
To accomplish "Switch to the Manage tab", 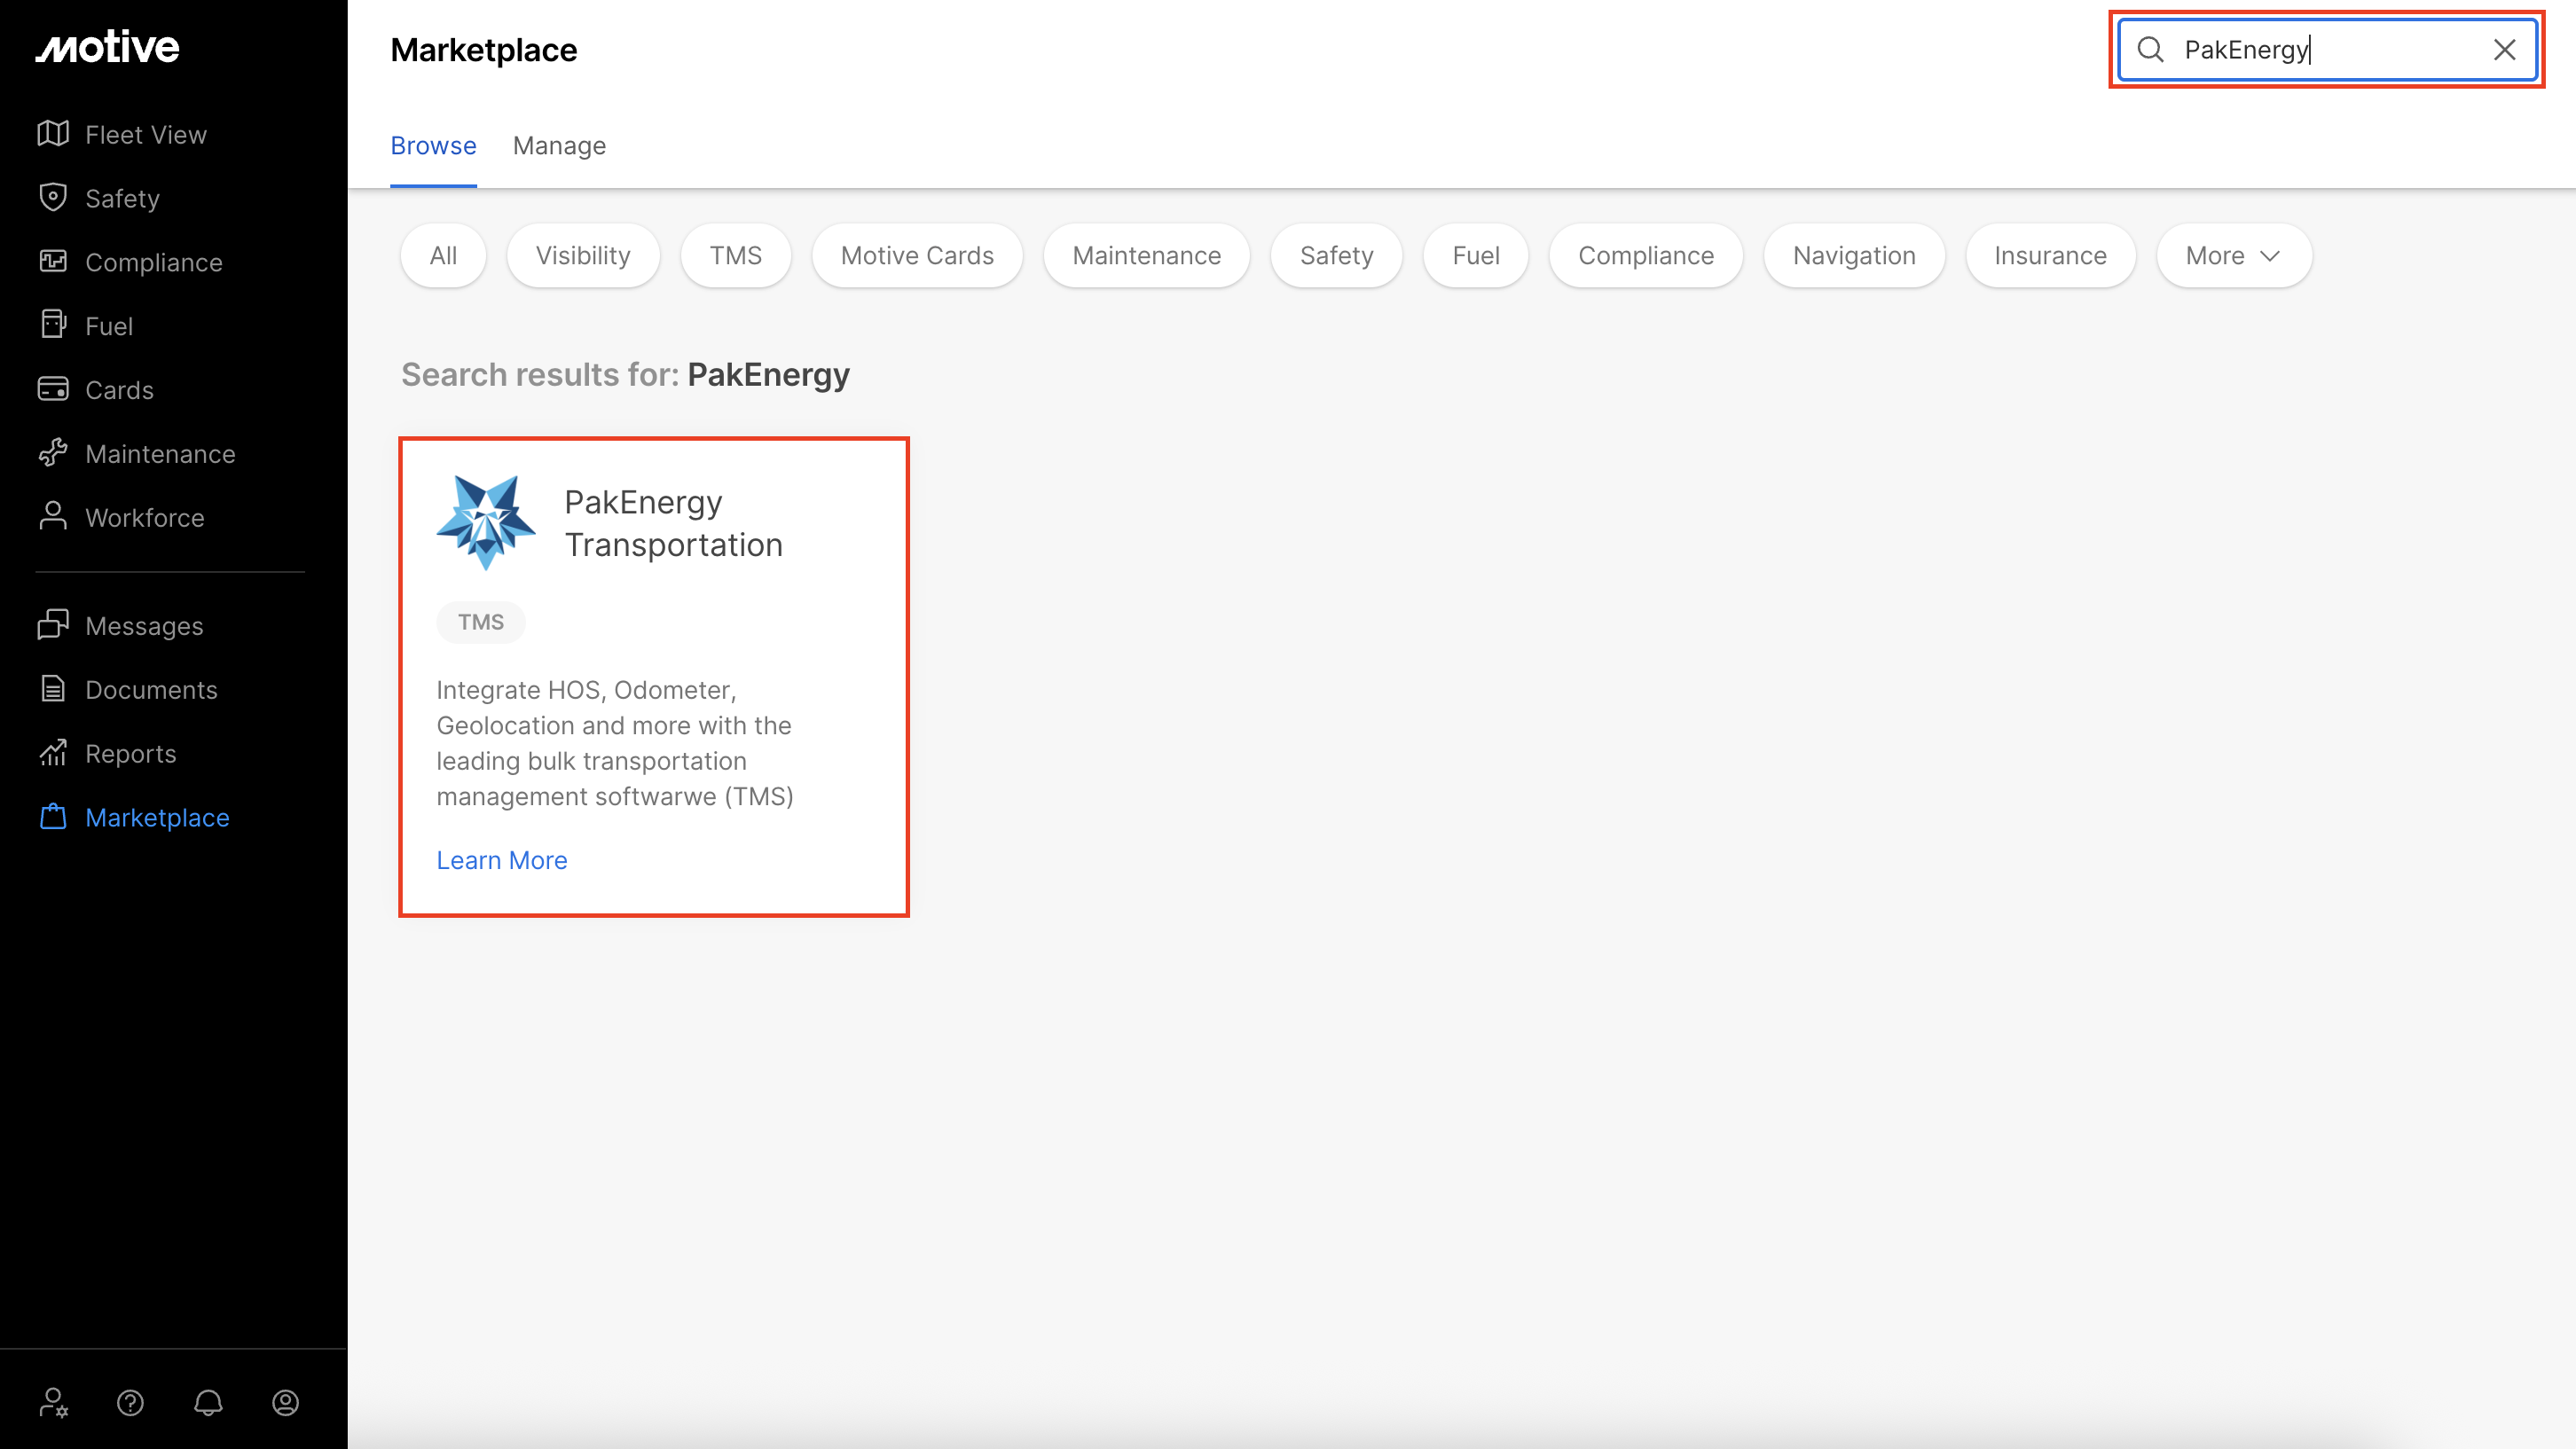I will point(559,146).
